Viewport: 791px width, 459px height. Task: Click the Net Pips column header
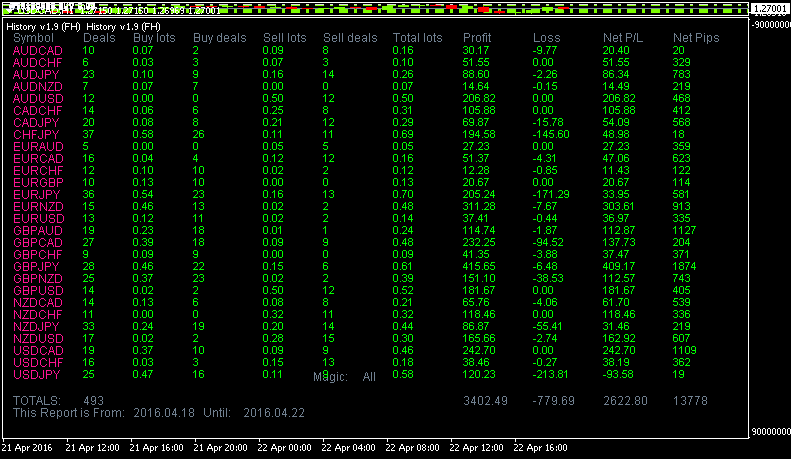[696, 38]
